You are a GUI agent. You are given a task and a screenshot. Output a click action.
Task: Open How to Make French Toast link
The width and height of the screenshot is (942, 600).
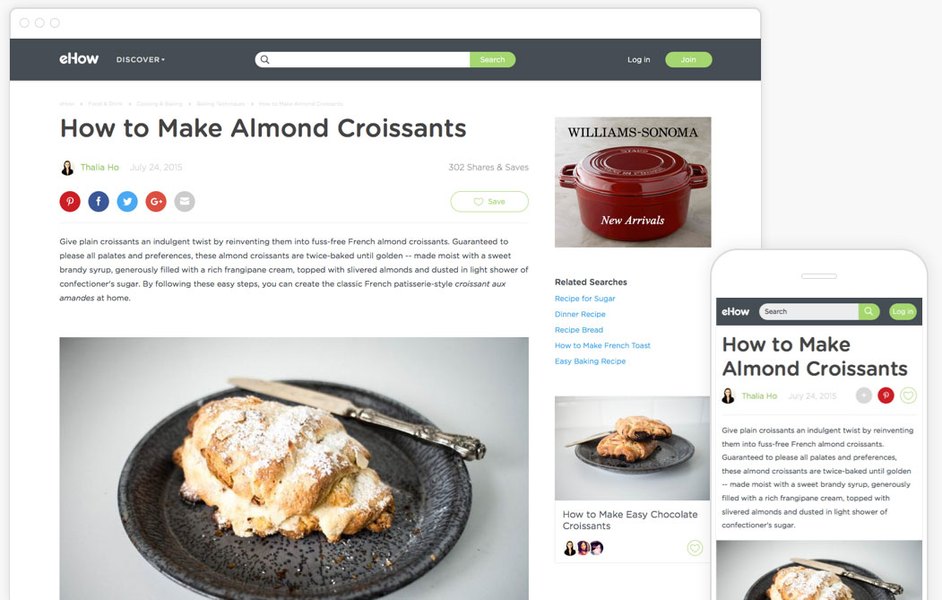pyautogui.click(x=603, y=345)
